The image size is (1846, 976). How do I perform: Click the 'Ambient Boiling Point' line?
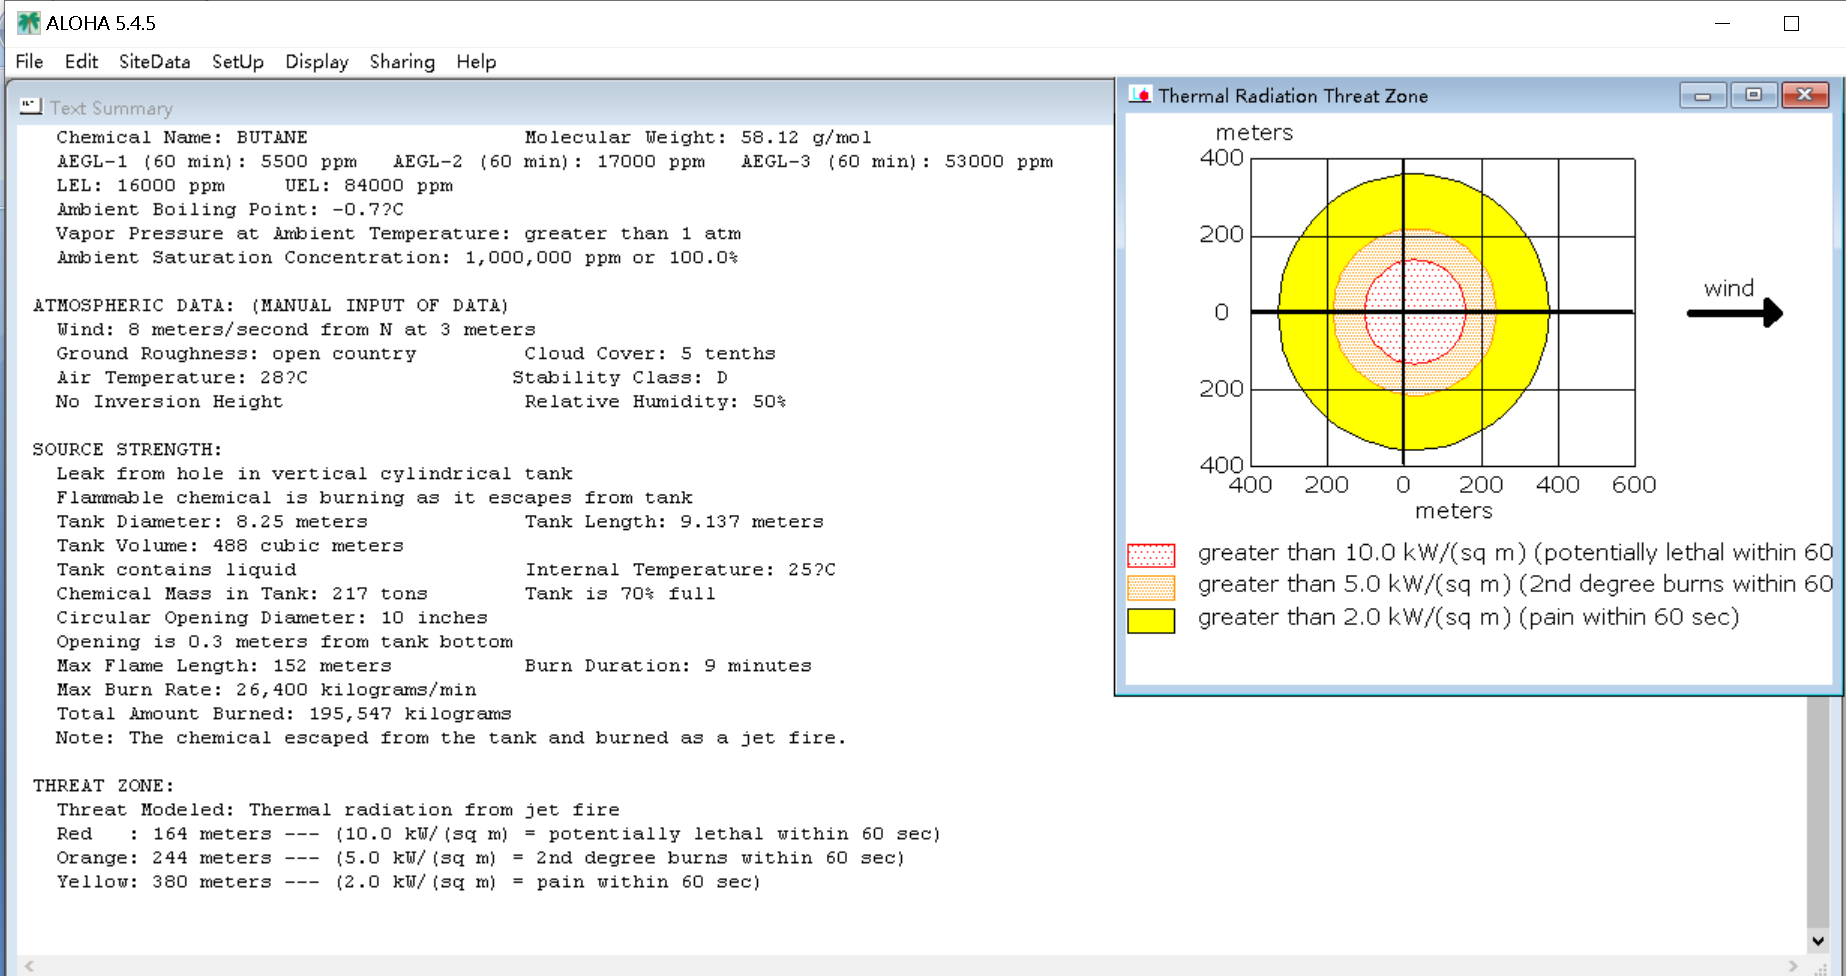230,210
